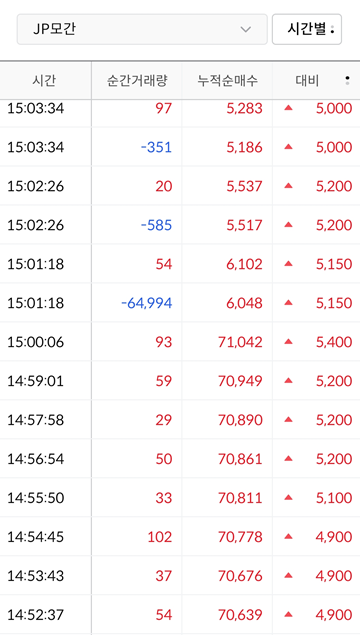Open the 대비 column options dots
Viewport: 360px width, 635px height.
347,80
